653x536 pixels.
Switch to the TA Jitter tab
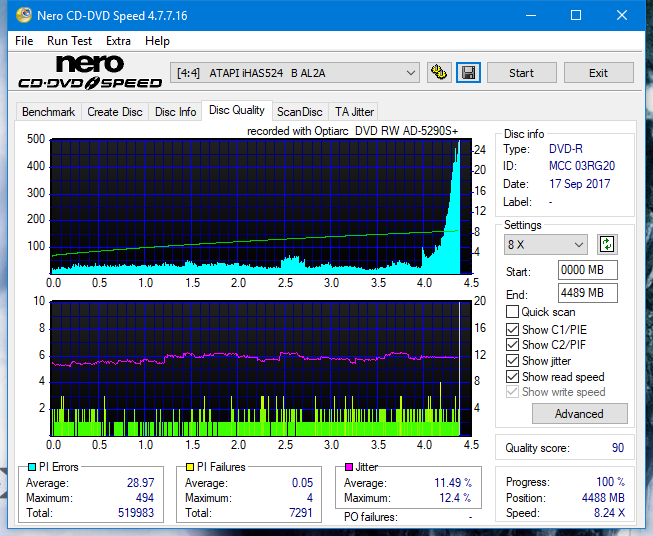point(354,112)
